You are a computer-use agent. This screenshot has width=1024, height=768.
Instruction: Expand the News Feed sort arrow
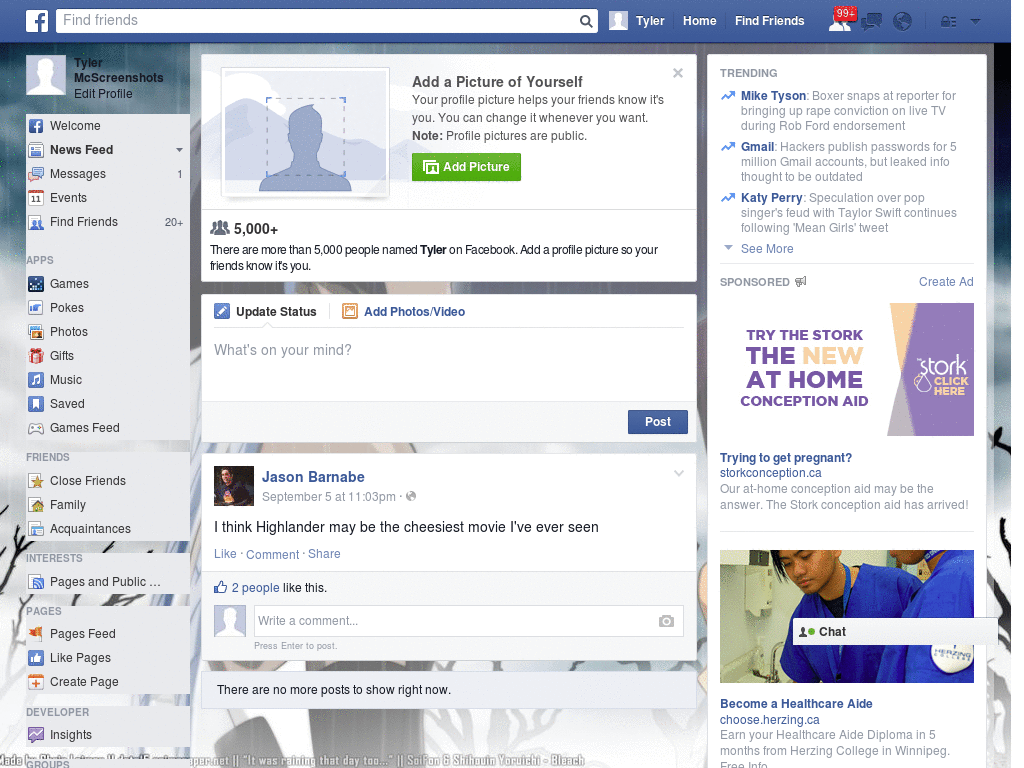point(179,150)
